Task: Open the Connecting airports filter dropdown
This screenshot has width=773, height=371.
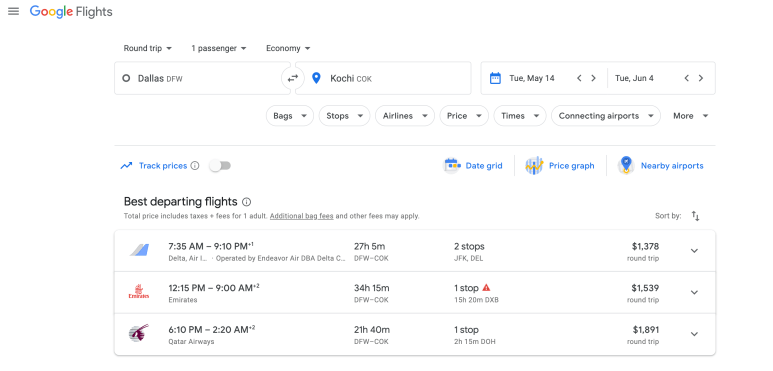Action: pos(606,116)
